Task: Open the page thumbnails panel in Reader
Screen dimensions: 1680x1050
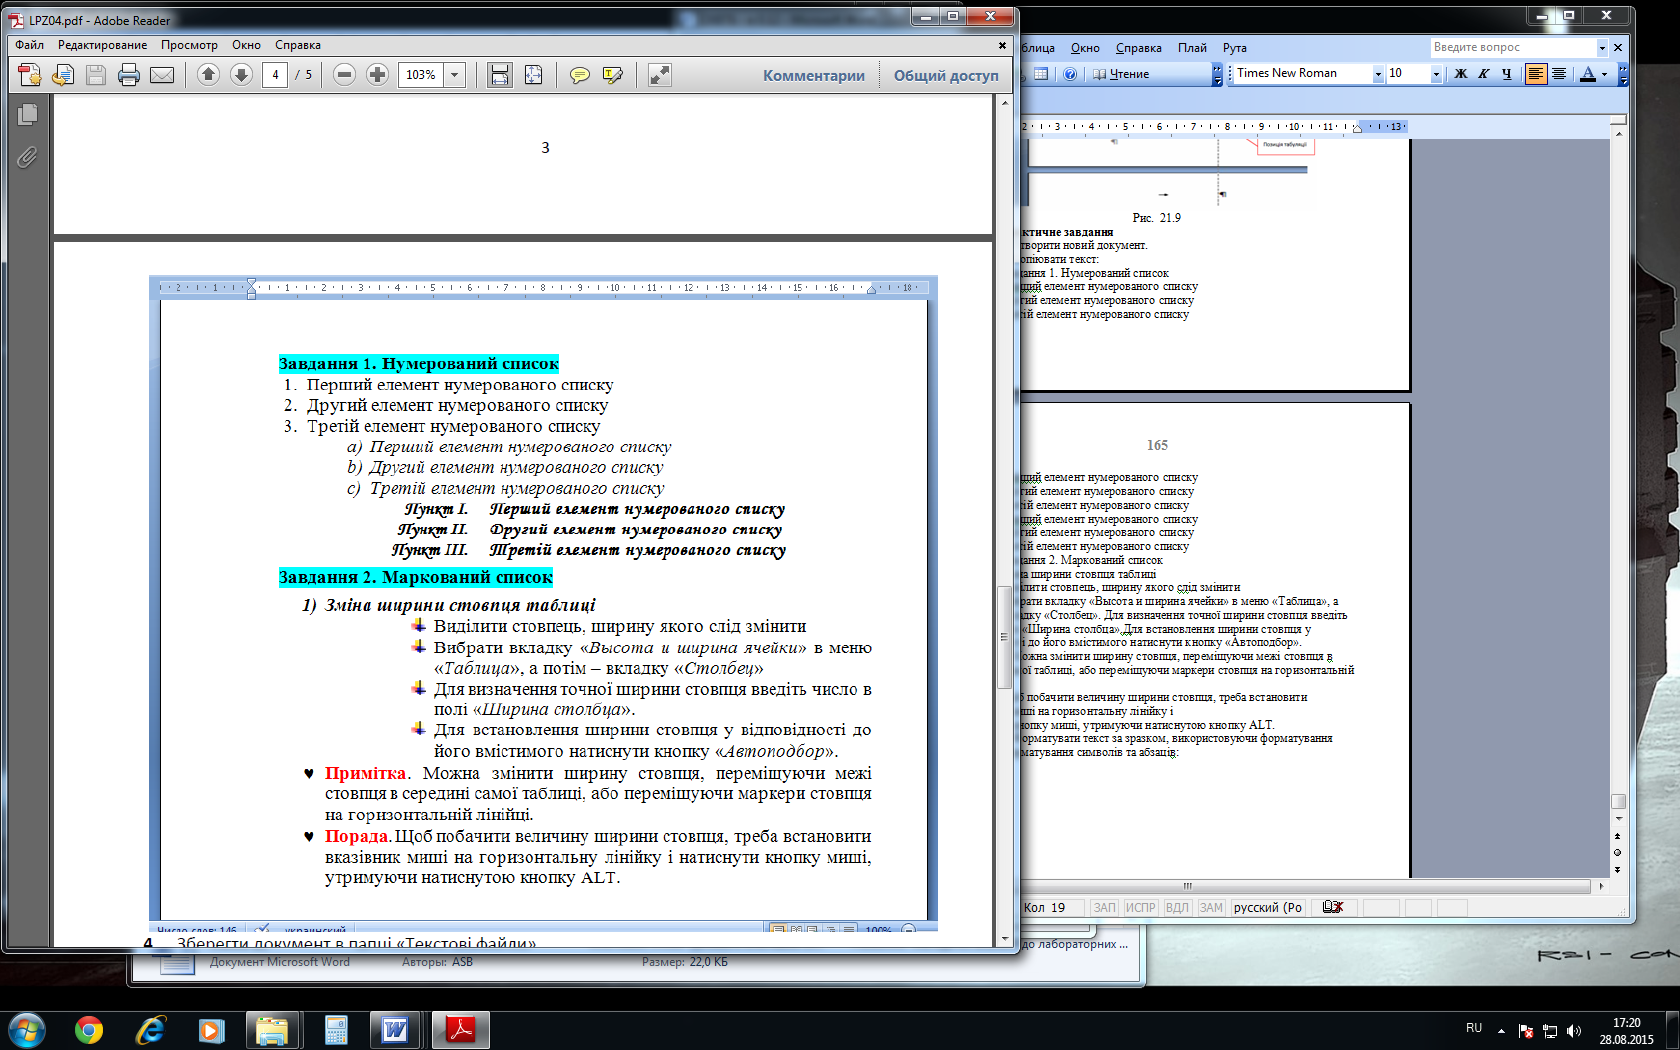Action: [27, 114]
